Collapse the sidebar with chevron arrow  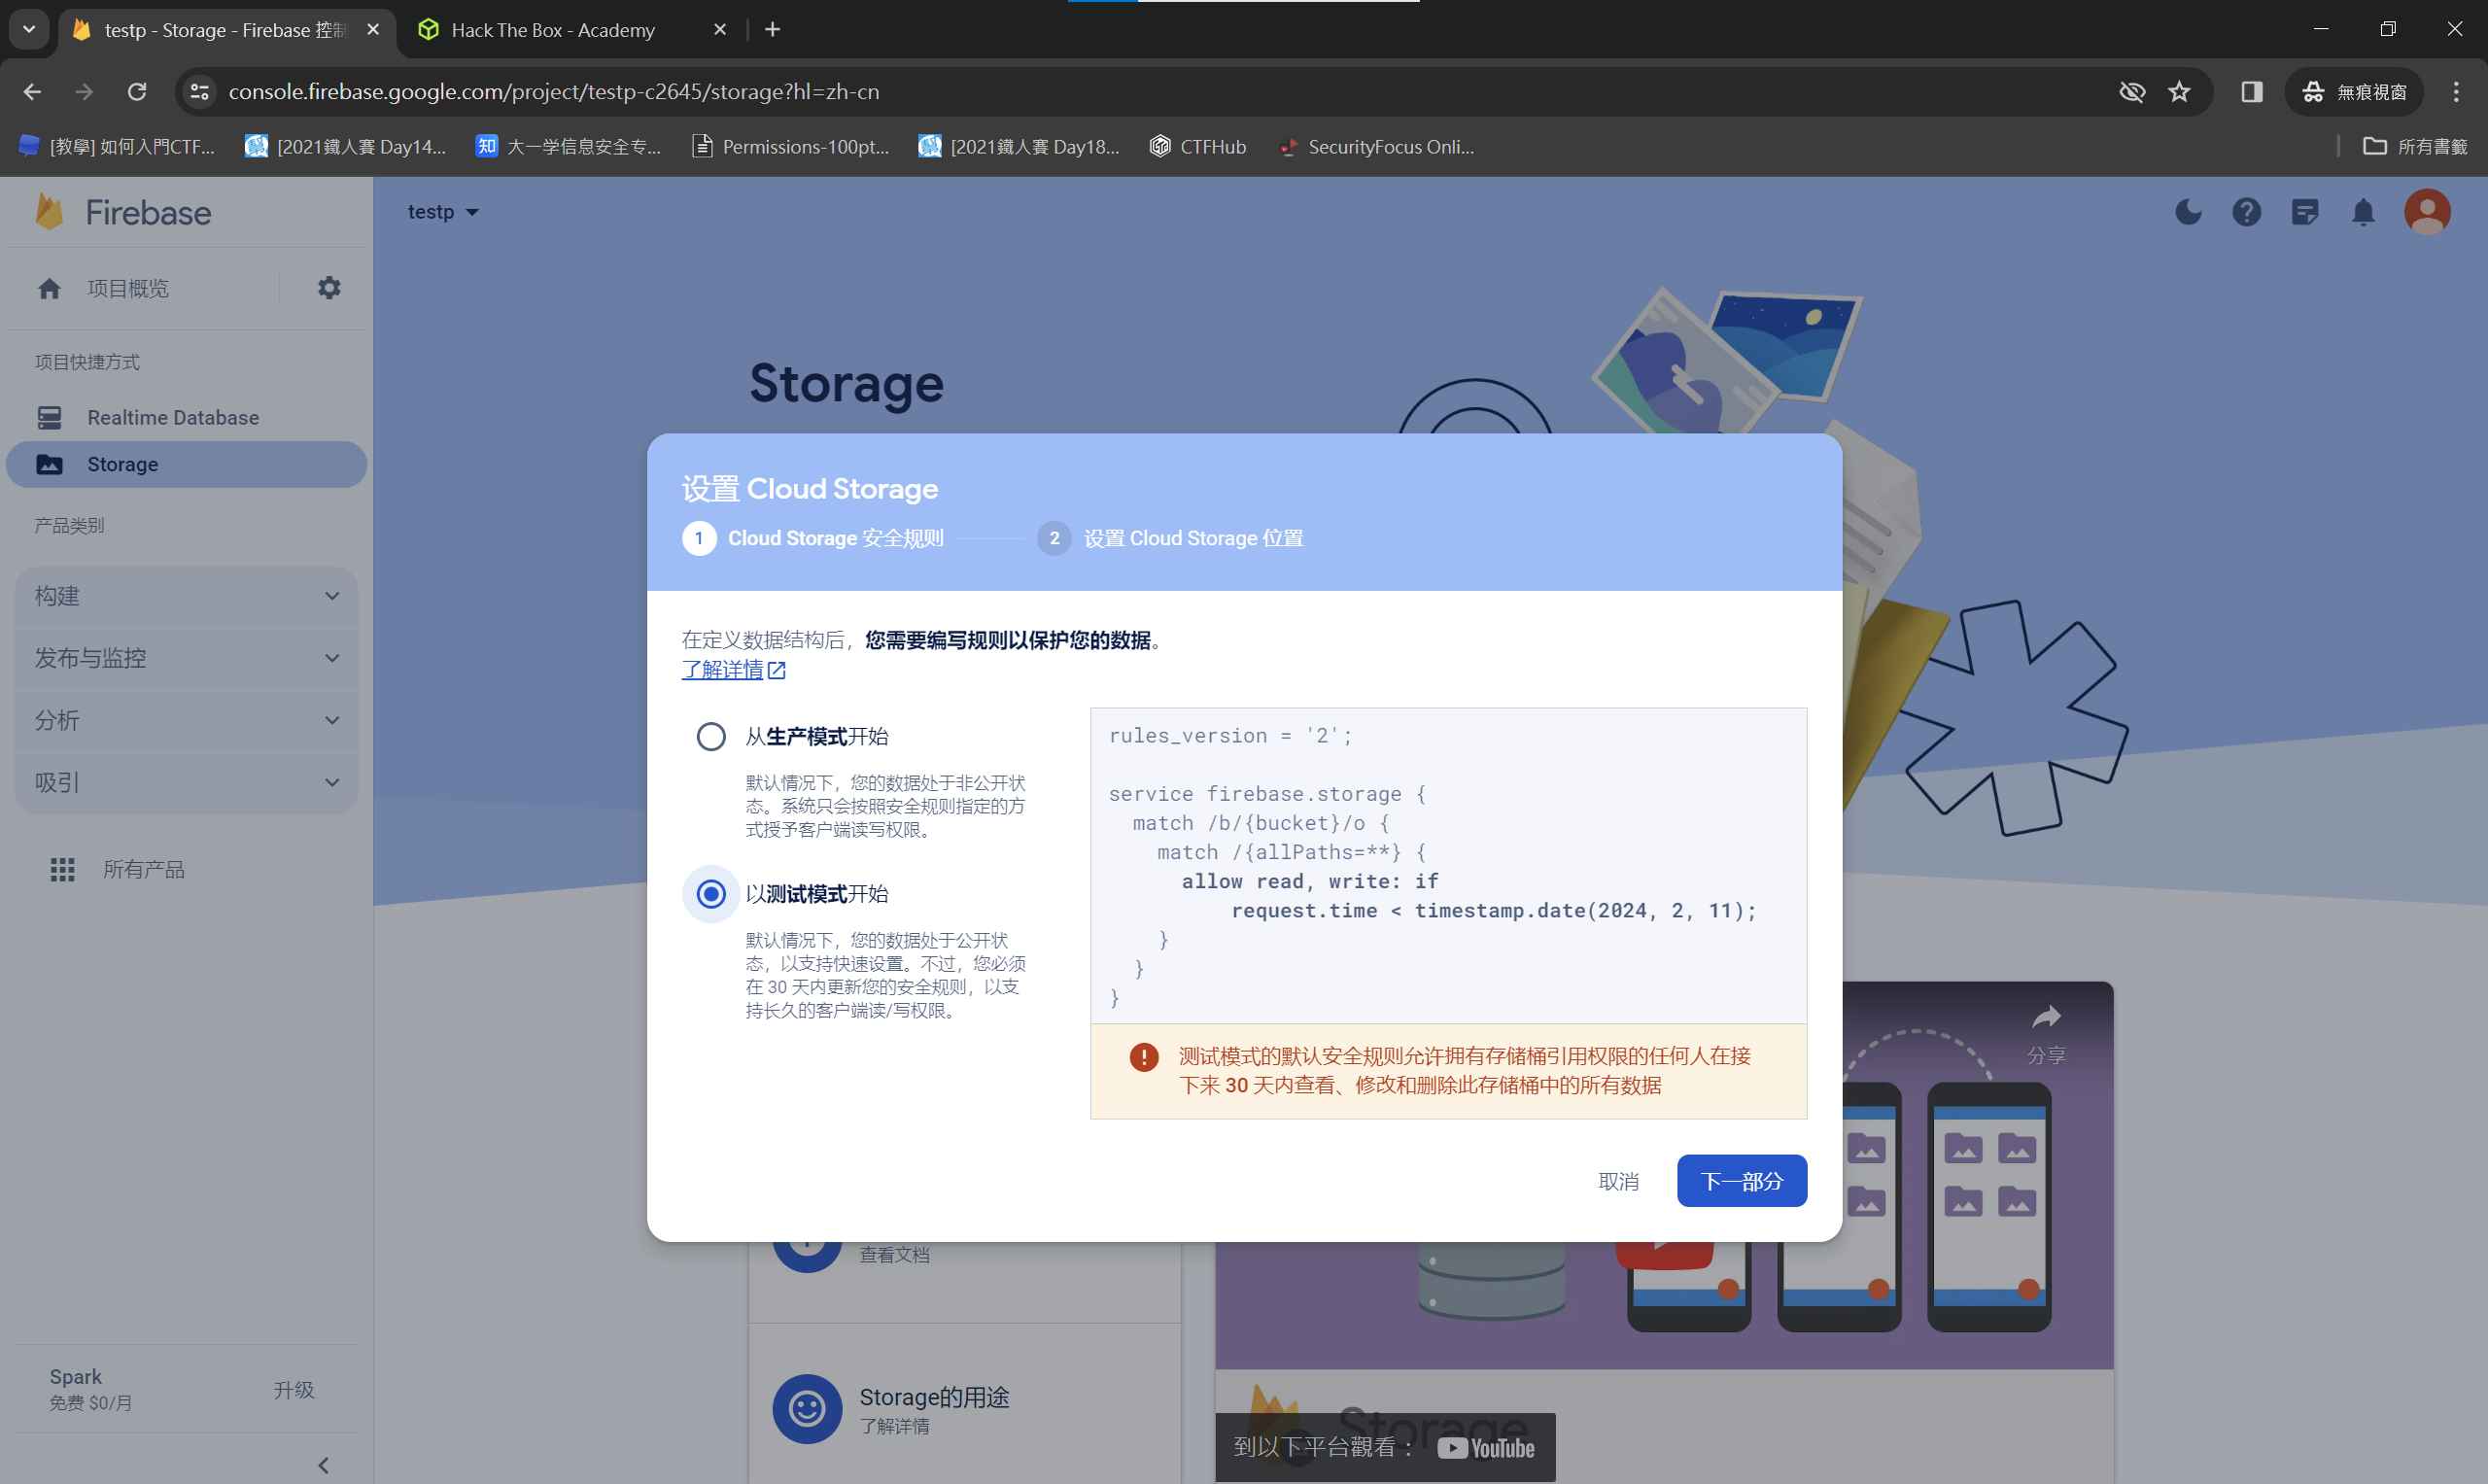[323, 1465]
